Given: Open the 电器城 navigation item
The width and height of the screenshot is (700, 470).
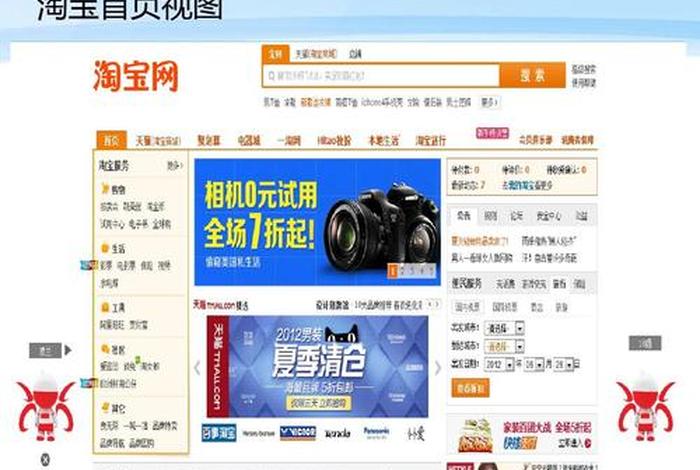Looking at the screenshot, I should (x=249, y=141).
